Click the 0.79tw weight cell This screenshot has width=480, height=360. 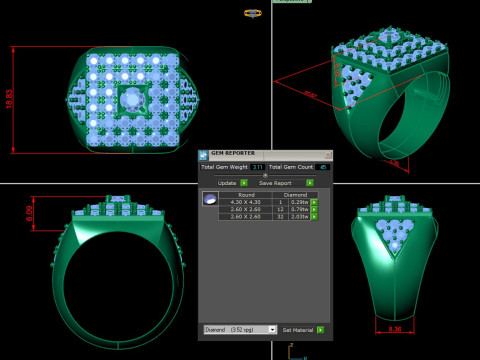click(299, 209)
